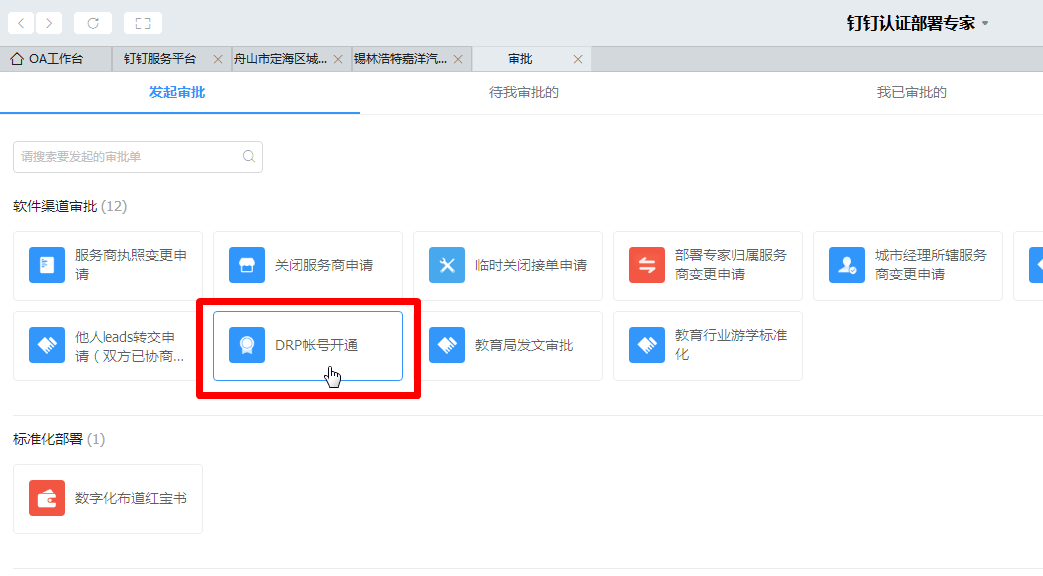Image resolution: width=1043 pixels, height=576 pixels.
Task: Go back with the left arrow button
Action: tap(21, 23)
